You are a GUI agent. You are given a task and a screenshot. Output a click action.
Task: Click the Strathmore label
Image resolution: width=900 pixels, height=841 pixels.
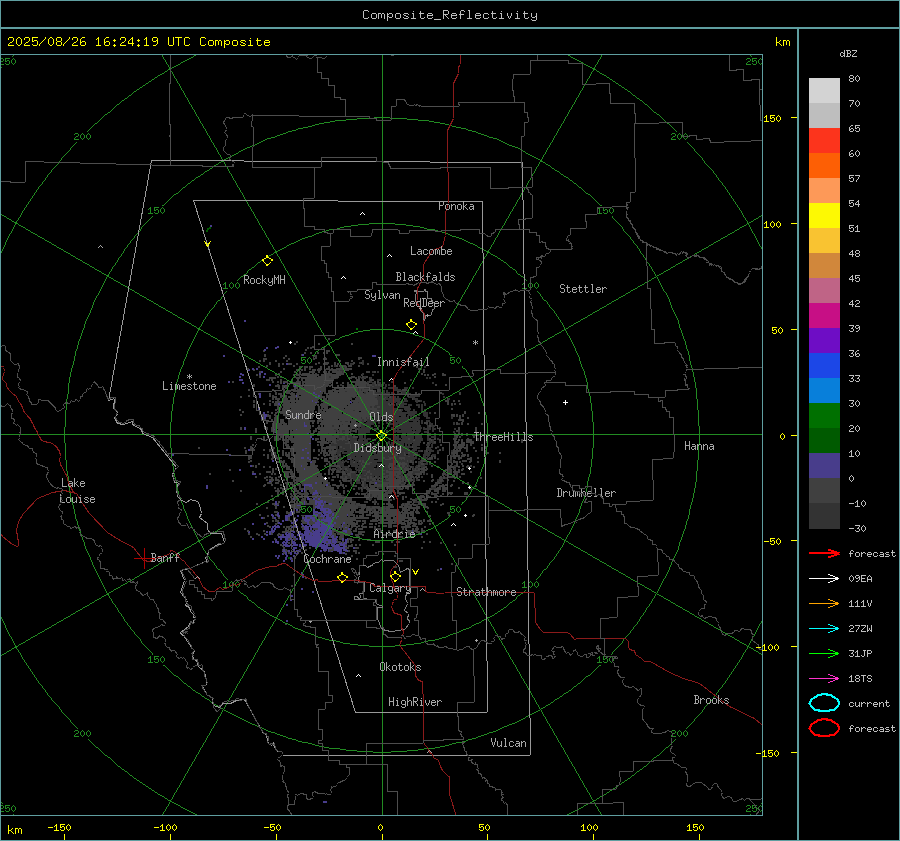pyautogui.click(x=486, y=592)
